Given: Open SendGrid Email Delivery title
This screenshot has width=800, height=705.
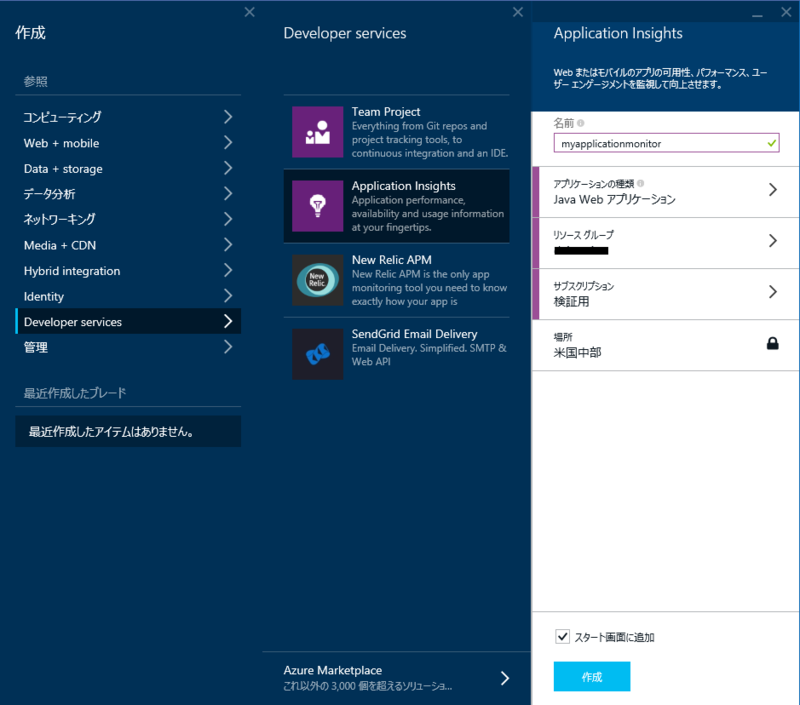Looking at the screenshot, I should coord(414,334).
